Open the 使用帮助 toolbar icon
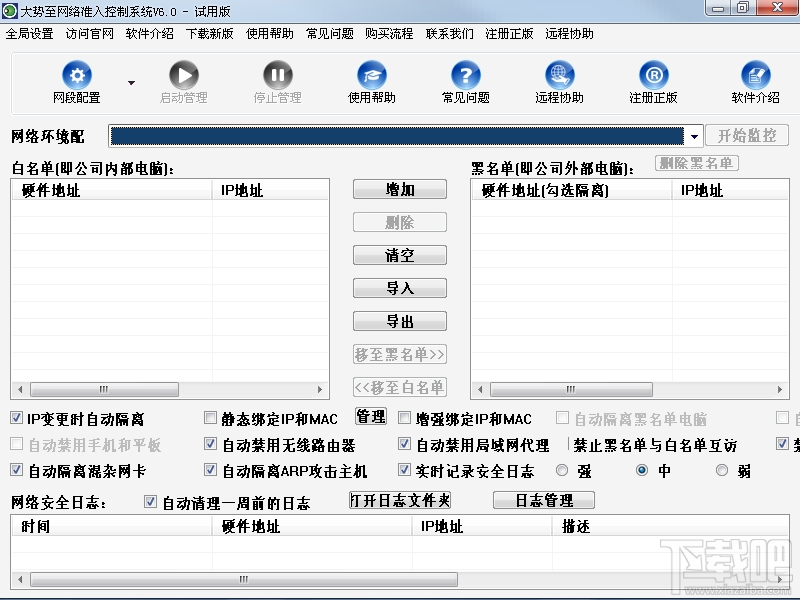 click(371, 75)
